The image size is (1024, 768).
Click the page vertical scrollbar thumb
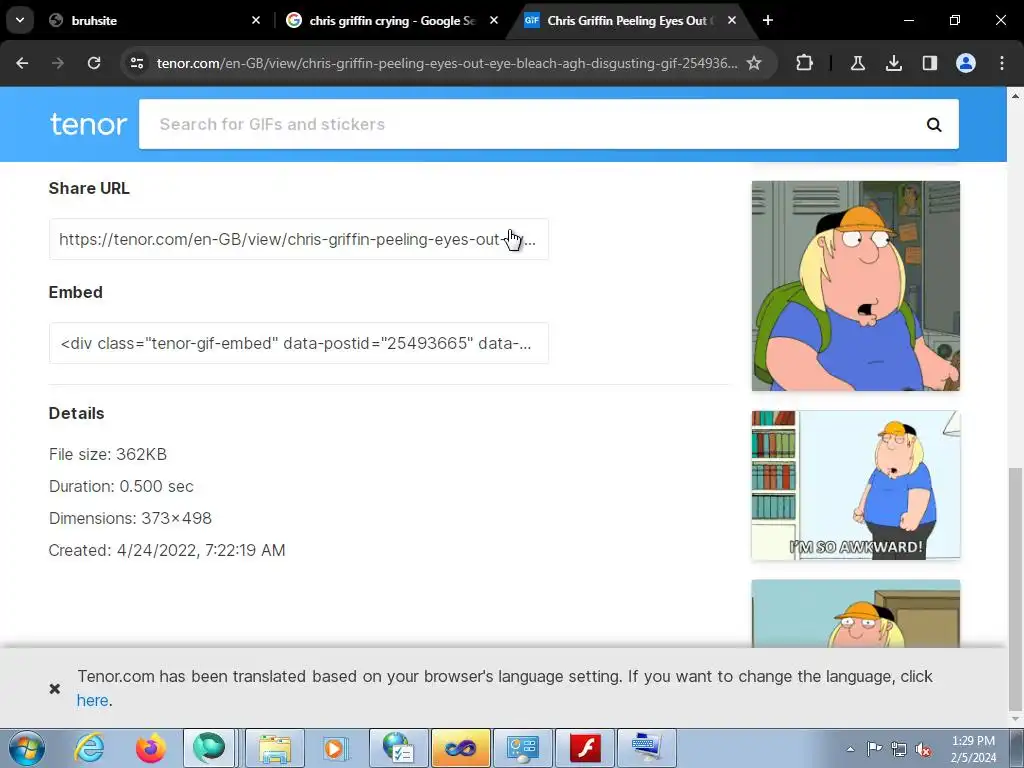point(1014,588)
